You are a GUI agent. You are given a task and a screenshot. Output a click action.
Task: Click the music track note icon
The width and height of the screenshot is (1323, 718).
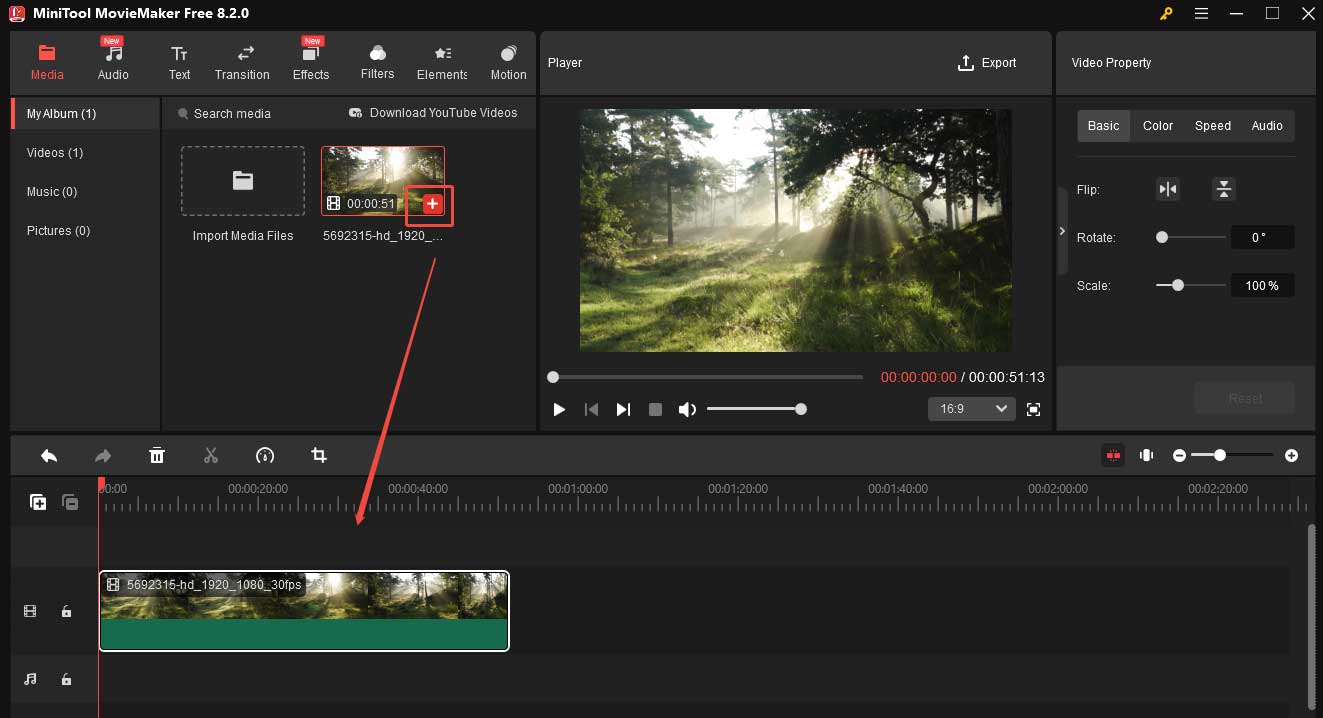pos(30,679)
